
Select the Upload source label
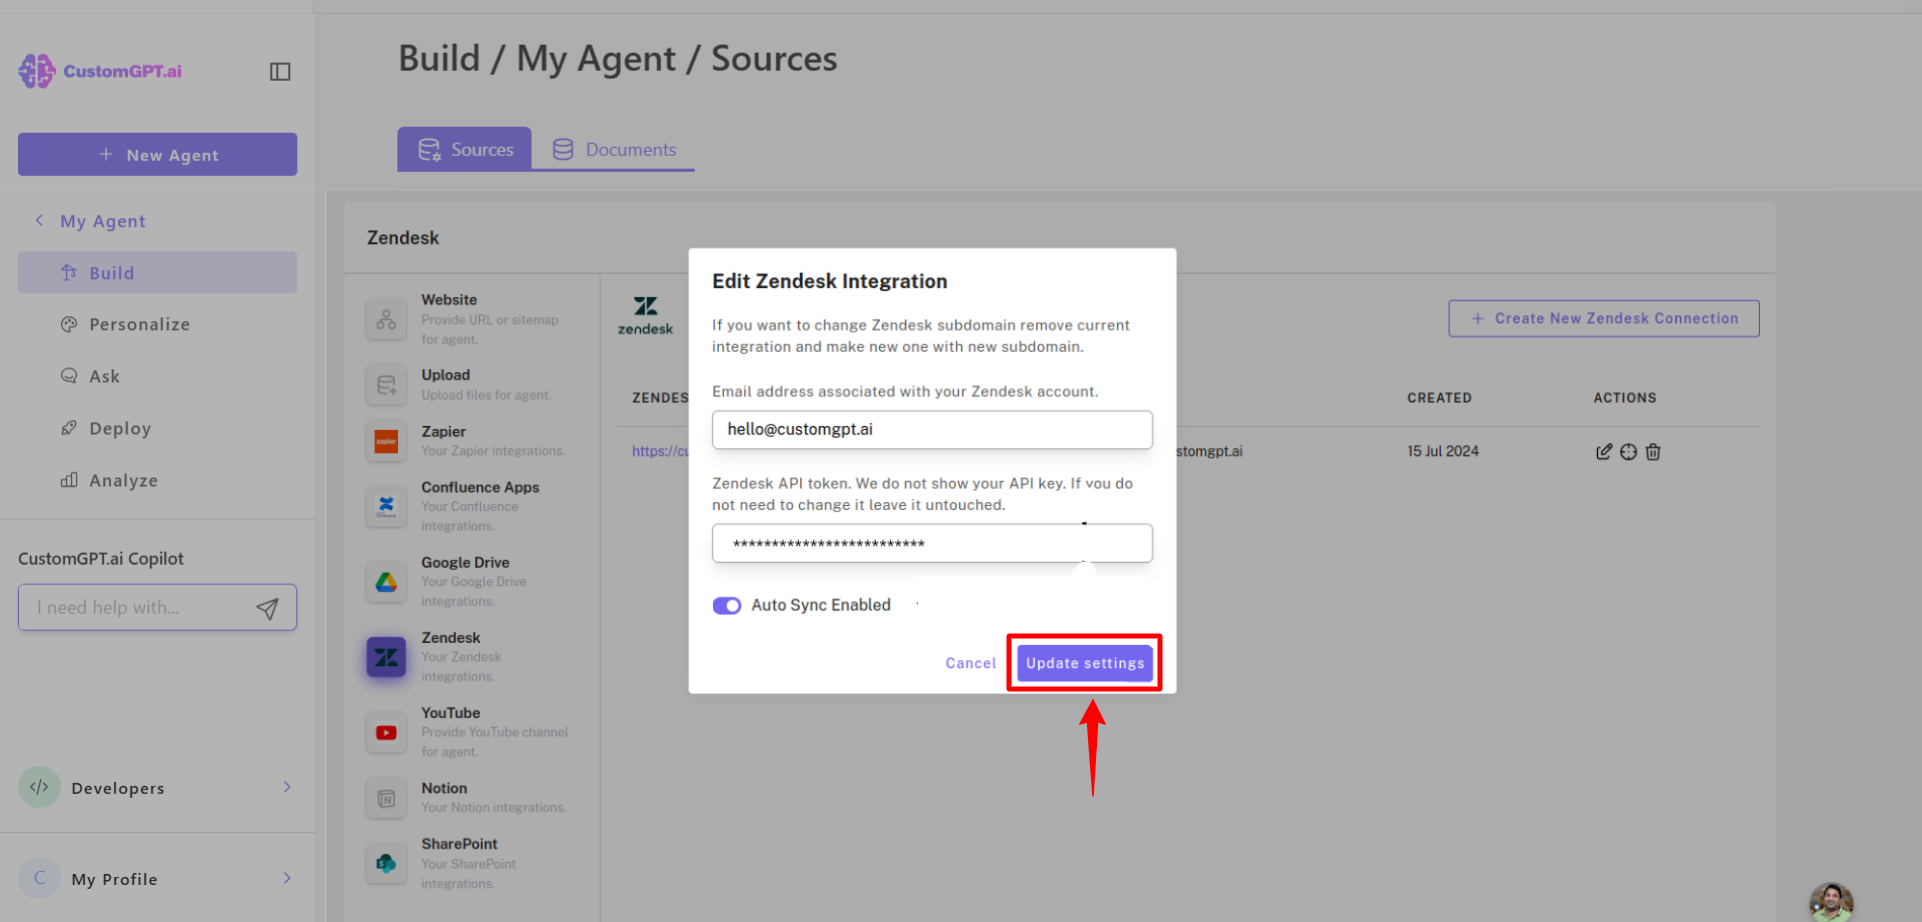coord(446,375)
